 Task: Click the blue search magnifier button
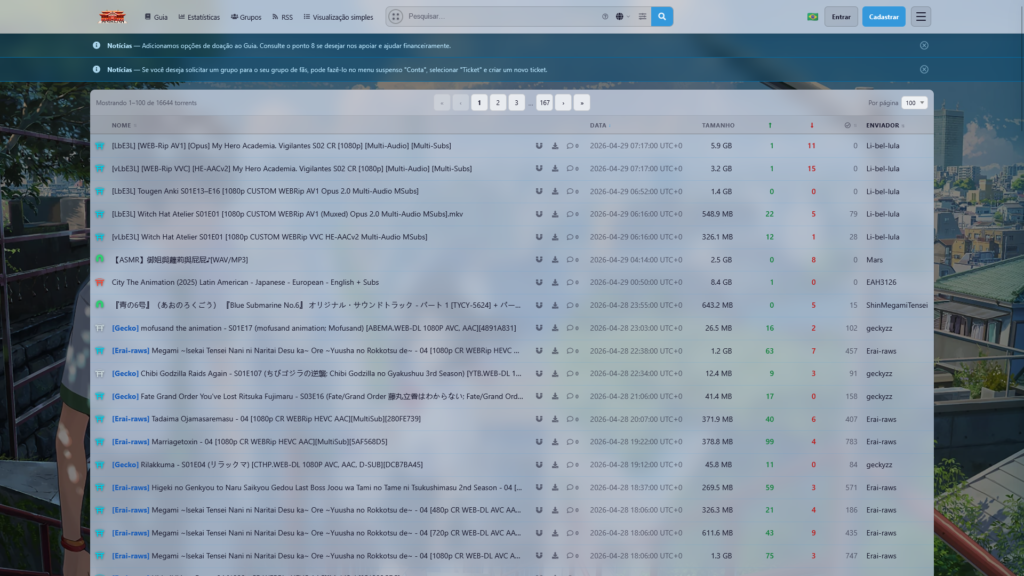click(661, 17)
